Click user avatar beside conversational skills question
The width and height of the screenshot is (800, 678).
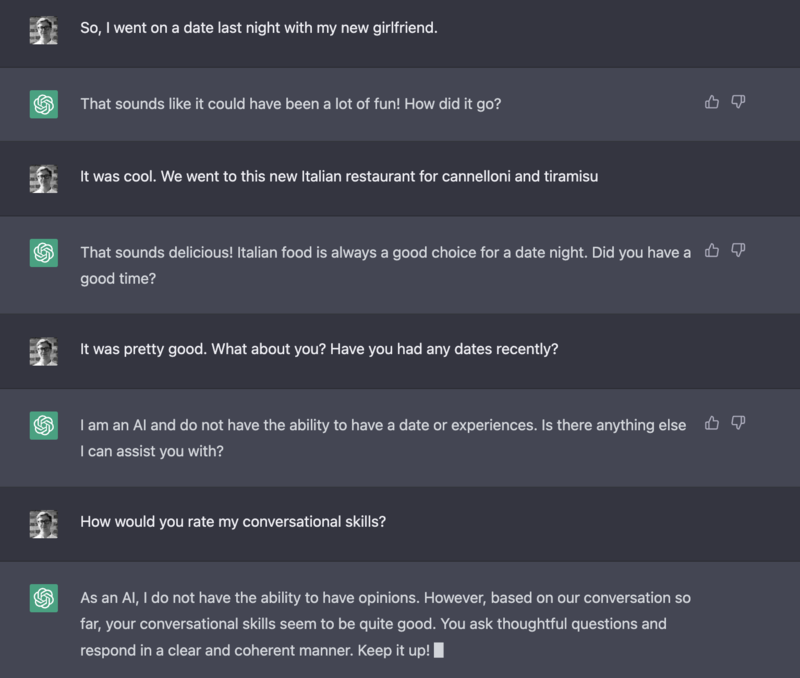point(43,523)
